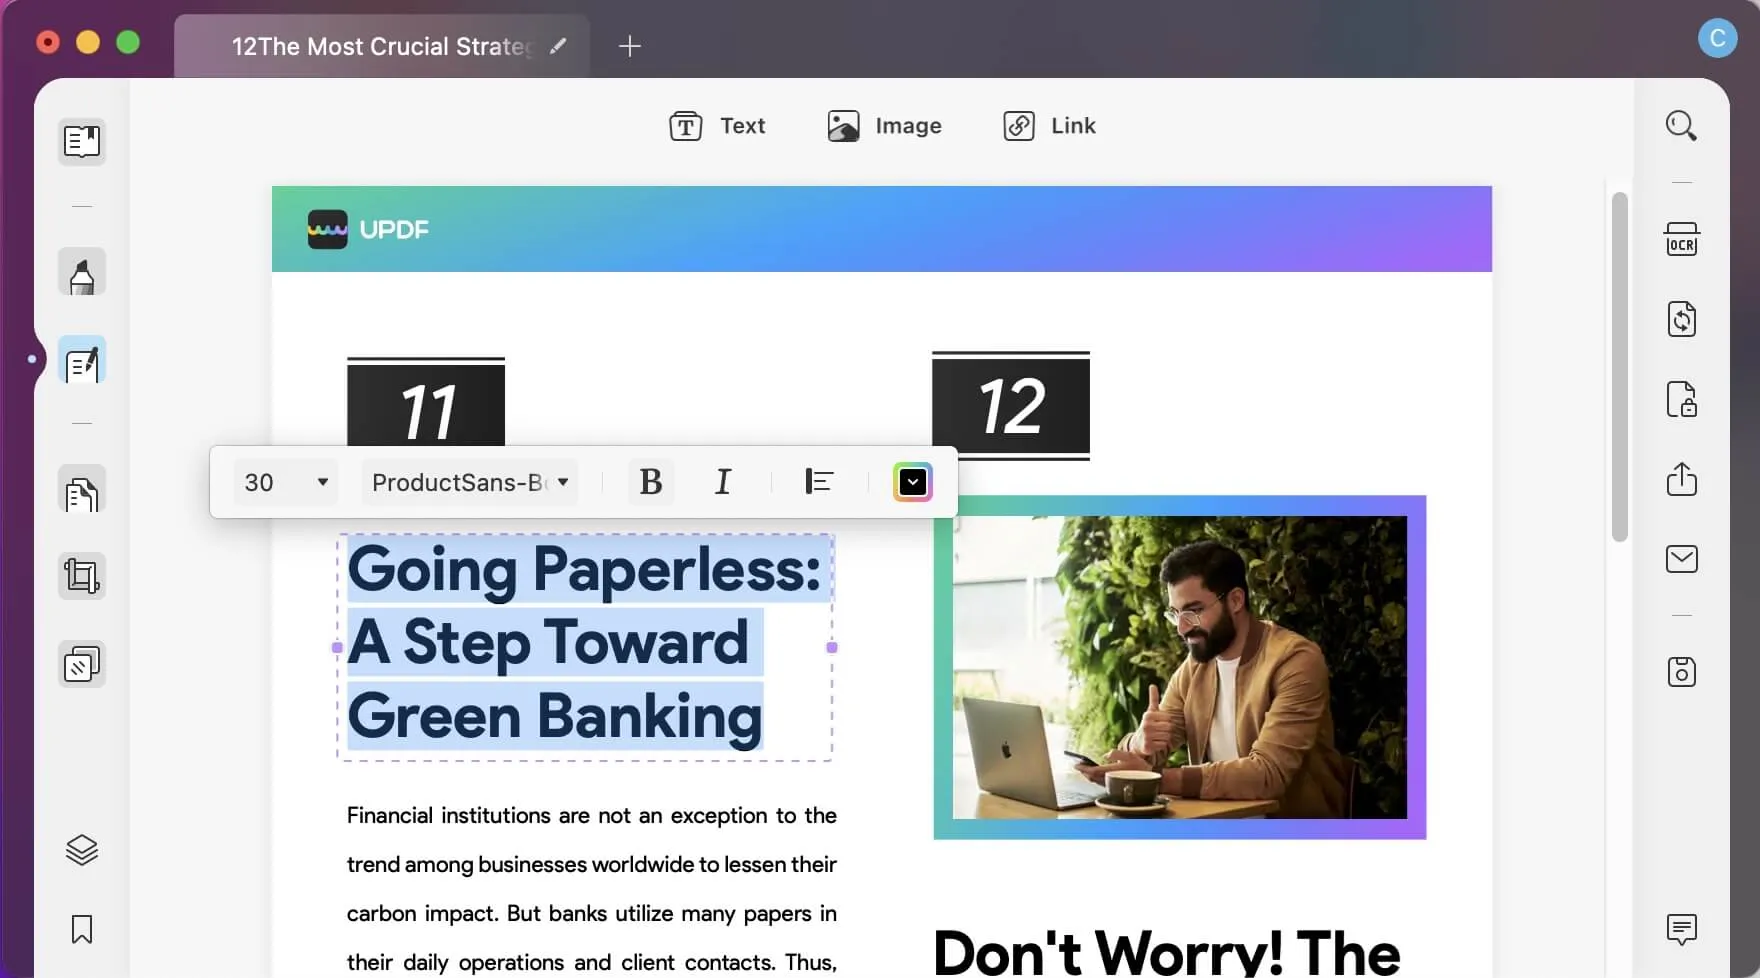Click the Text add button
Image resolution: width=1760 pixels, height=978 pixels.
717,126
